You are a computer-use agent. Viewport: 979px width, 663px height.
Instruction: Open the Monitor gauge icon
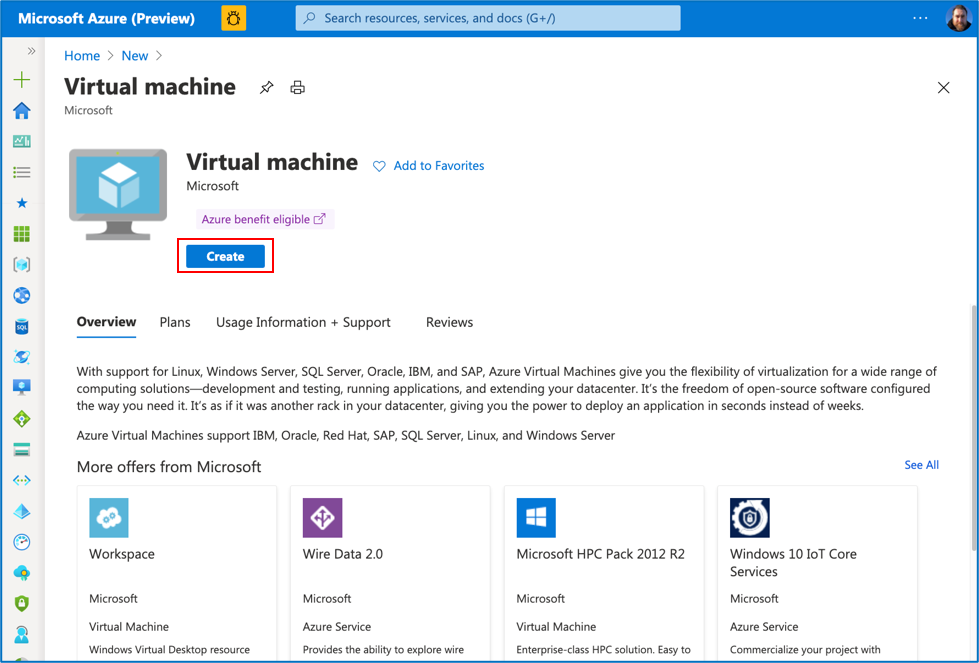tap(22, 542)
